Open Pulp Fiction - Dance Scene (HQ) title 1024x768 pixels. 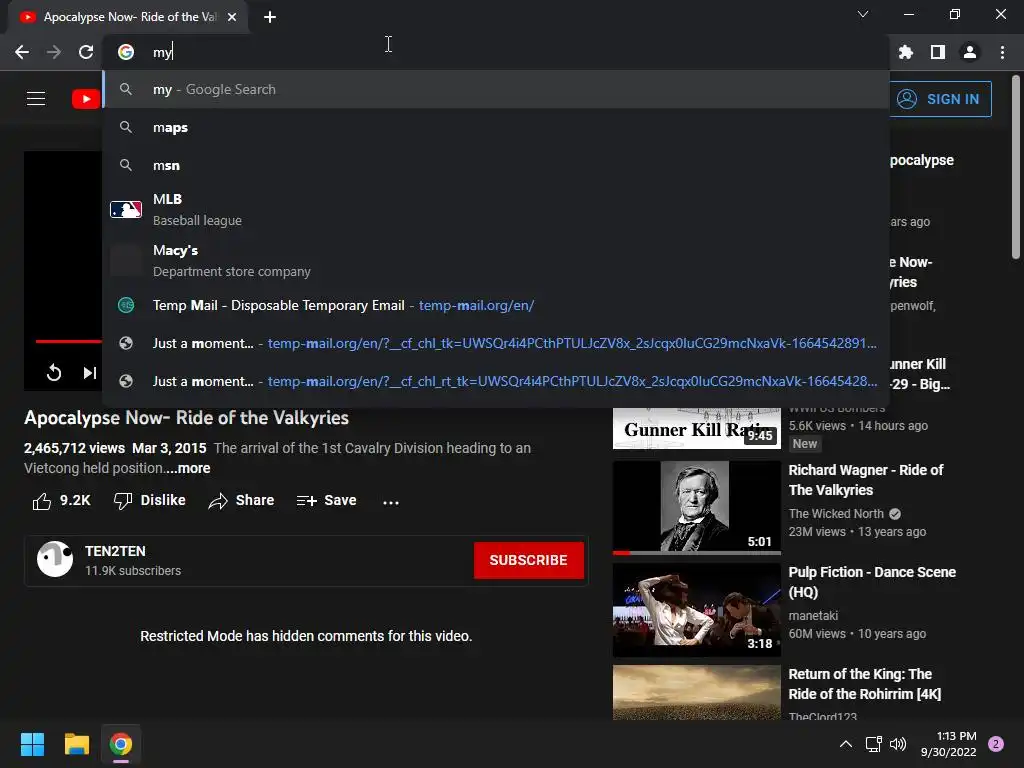click(872, 582)
